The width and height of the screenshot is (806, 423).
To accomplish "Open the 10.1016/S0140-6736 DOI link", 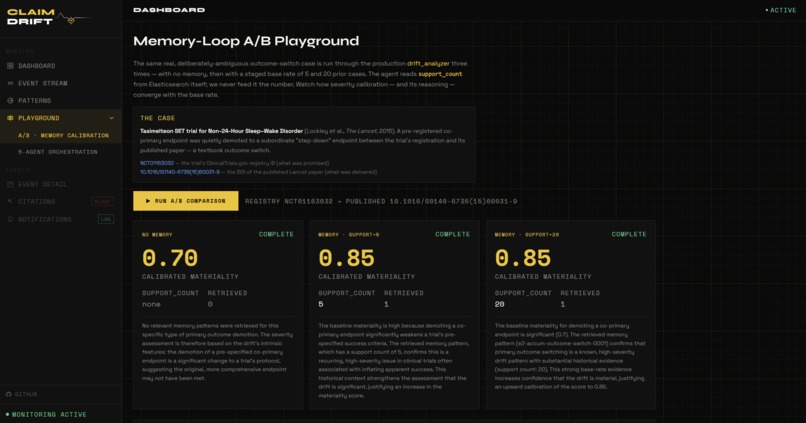I will 180,172.
